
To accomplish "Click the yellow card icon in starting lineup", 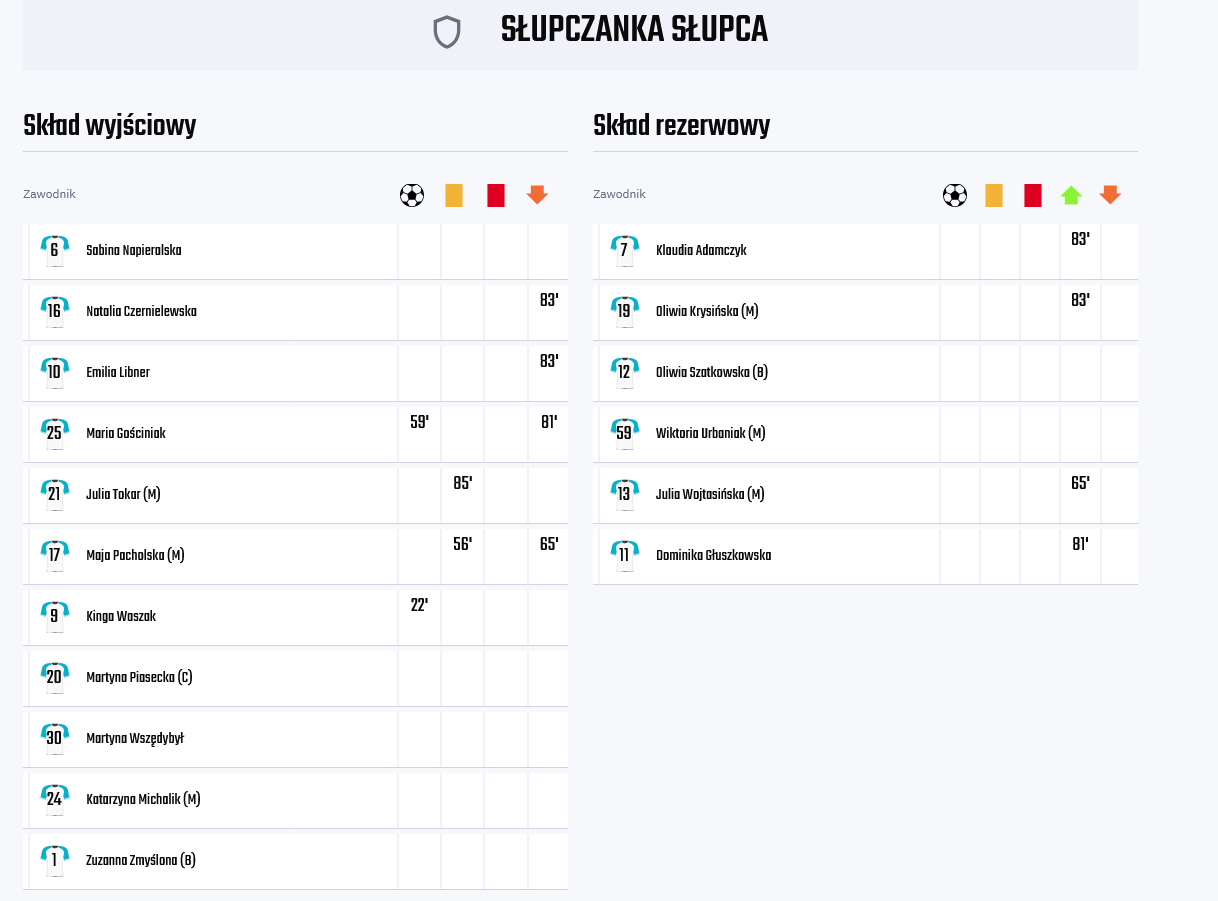I will (x=454, y=195).
